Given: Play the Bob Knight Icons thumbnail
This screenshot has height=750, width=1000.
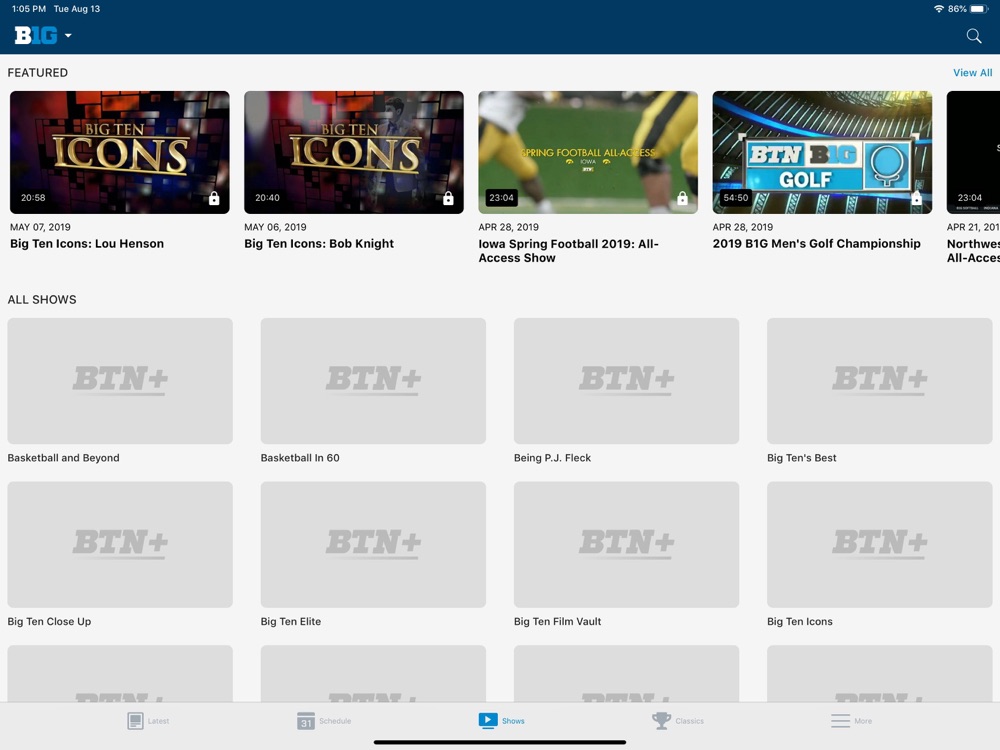Looking at the screenshot, I should 354,152.
